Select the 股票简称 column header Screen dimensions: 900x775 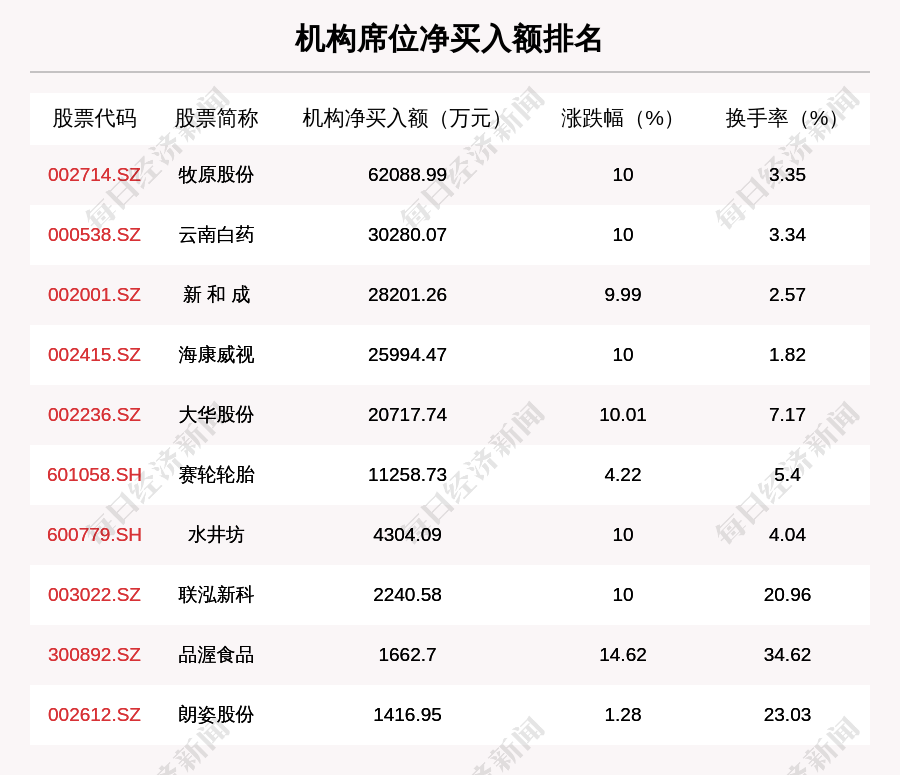pos(216,118)
